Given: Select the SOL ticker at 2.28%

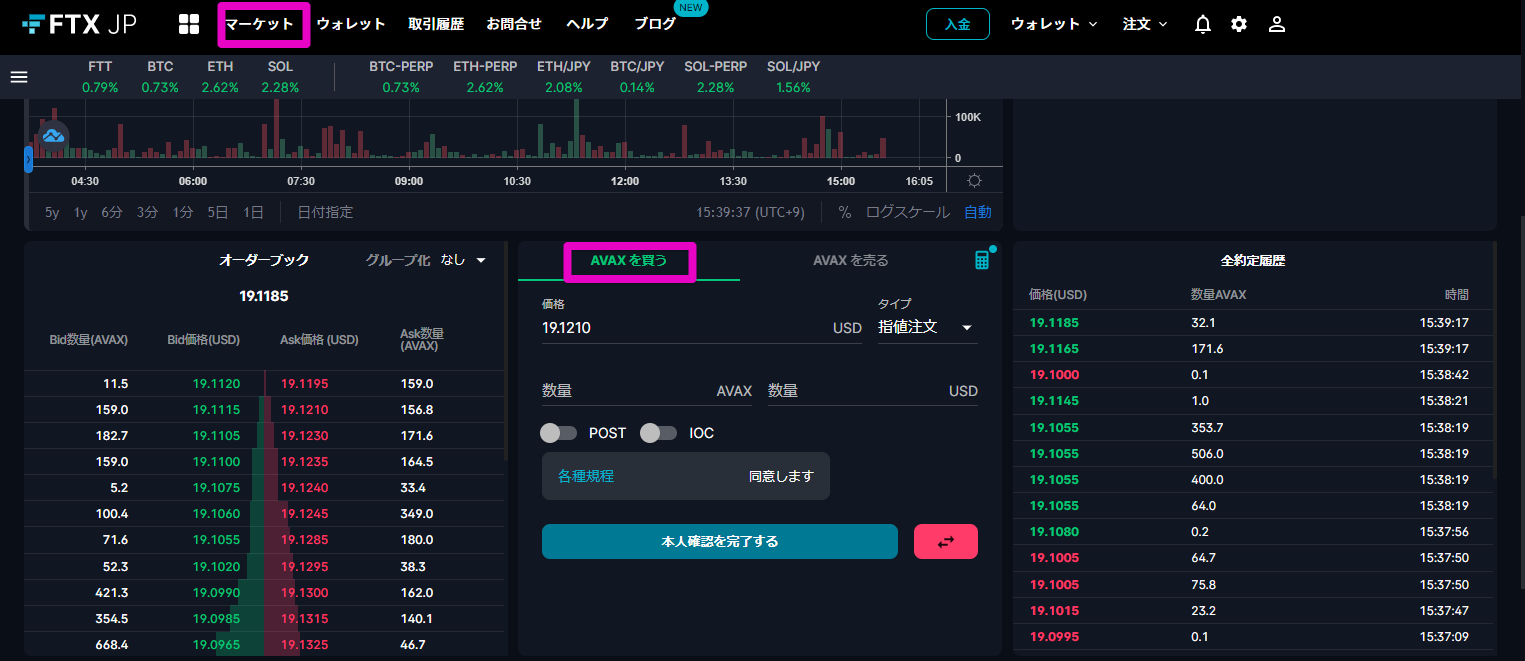Looking at the screenshot, I should (x=280, y=77).
